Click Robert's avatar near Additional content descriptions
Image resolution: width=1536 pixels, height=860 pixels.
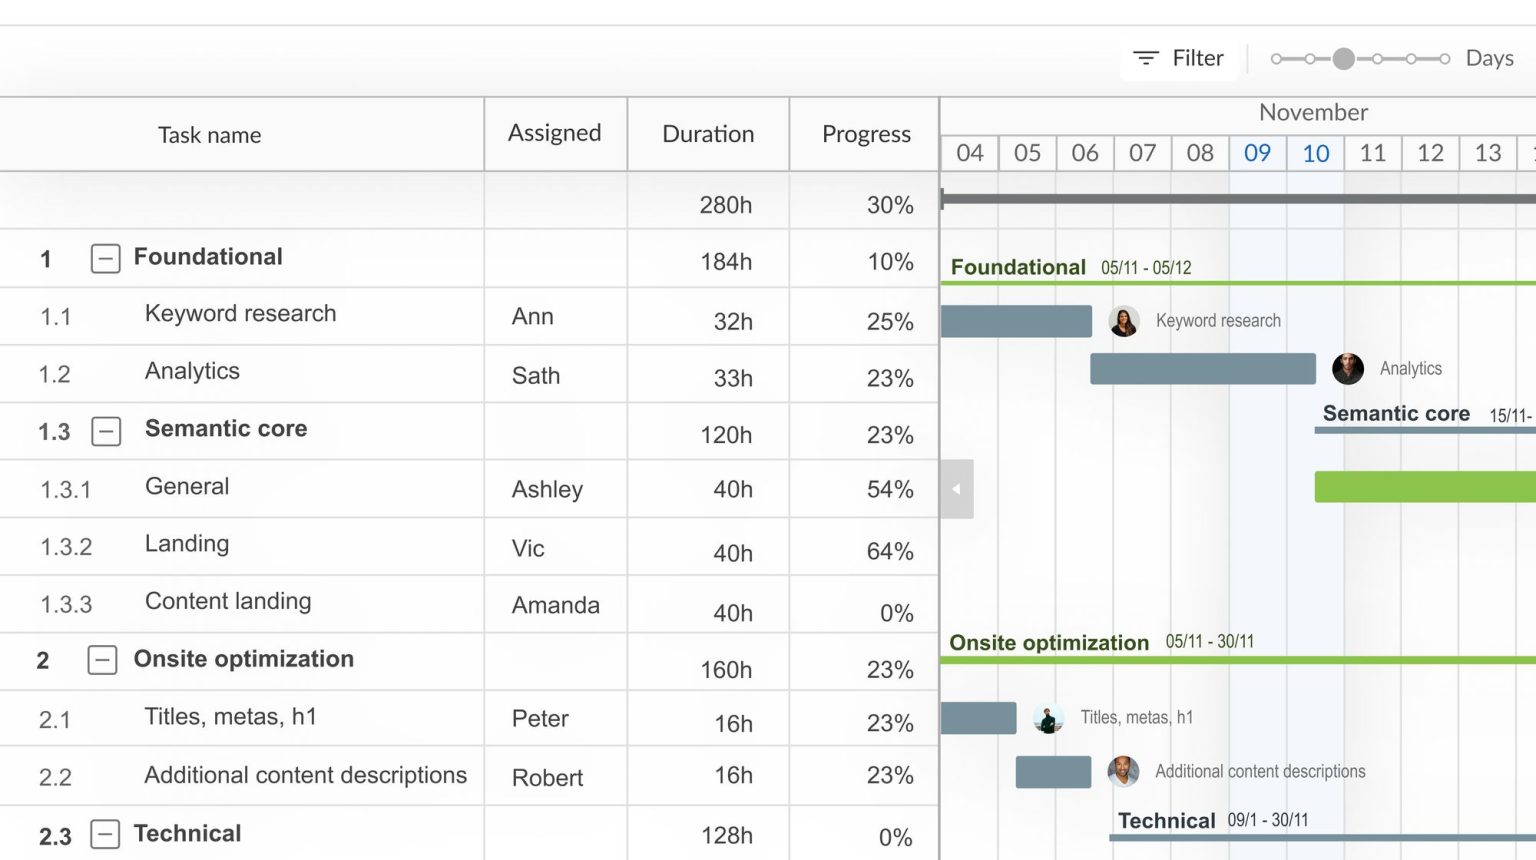pos(1123,771)
